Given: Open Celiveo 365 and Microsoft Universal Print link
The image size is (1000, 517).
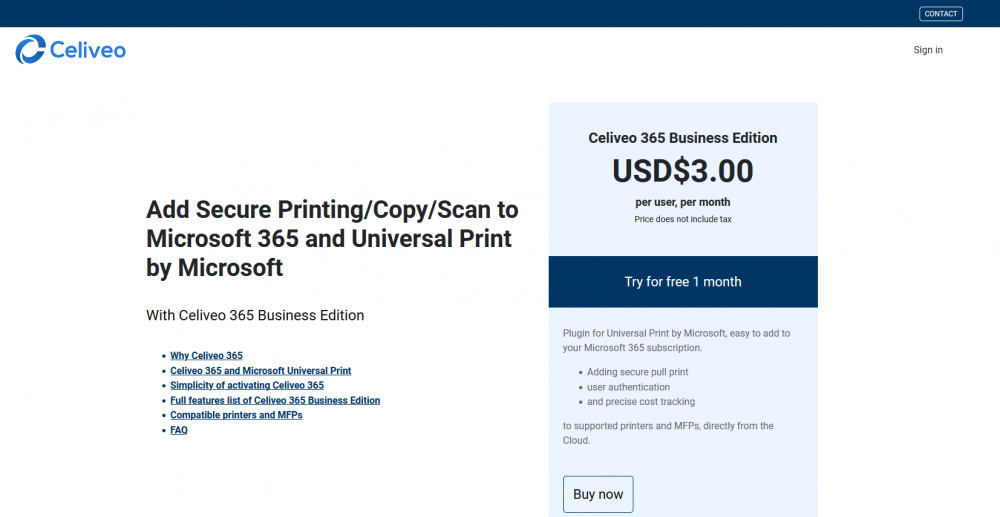Looking at the screenshot, I should (261, 370).
